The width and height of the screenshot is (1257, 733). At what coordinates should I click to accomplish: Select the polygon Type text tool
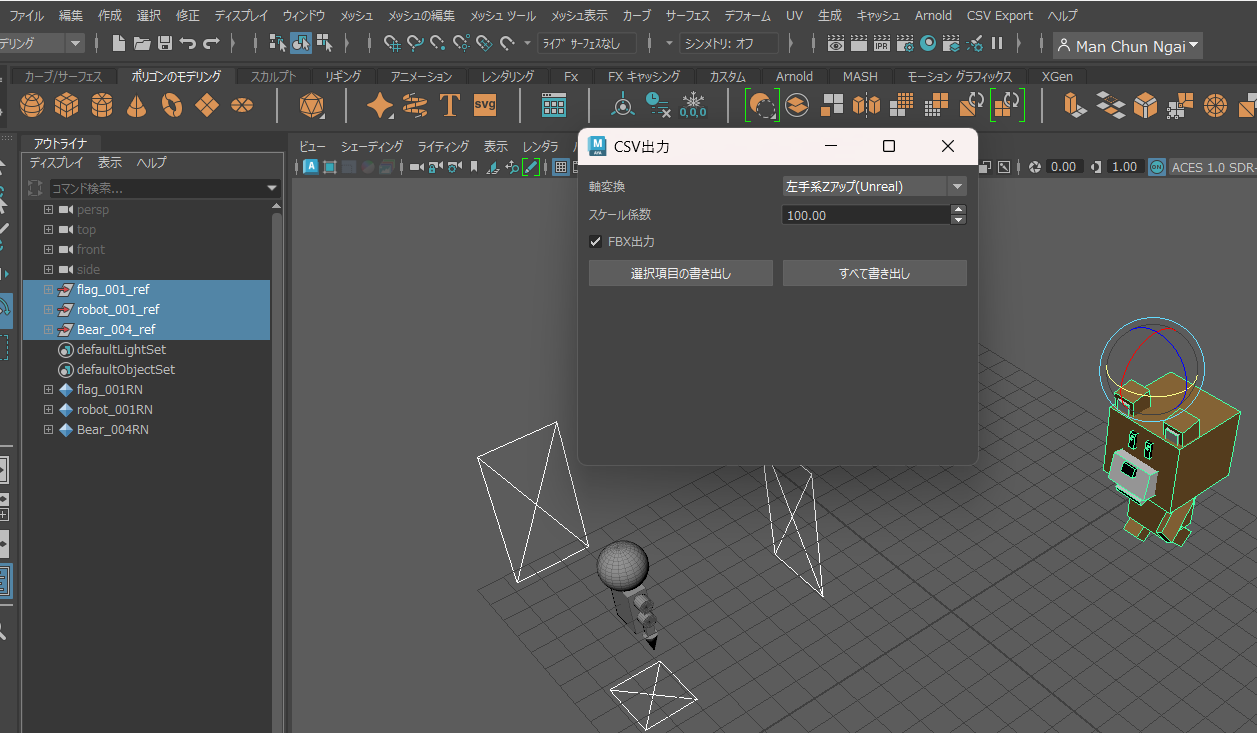pyautogui.click(x=450, y=105)
